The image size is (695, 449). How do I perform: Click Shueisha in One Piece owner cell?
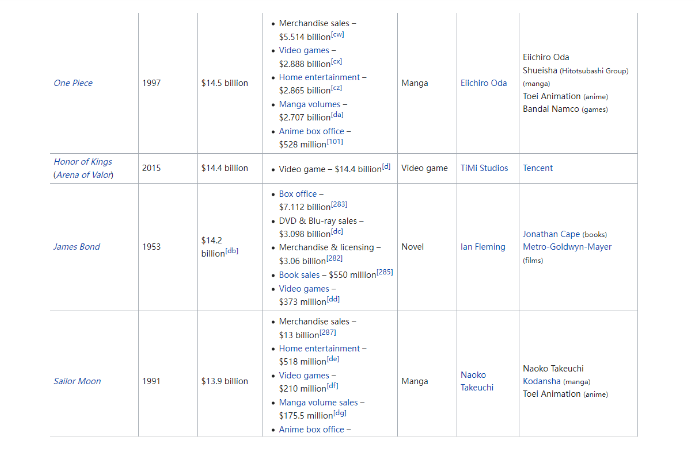[540, 70]
